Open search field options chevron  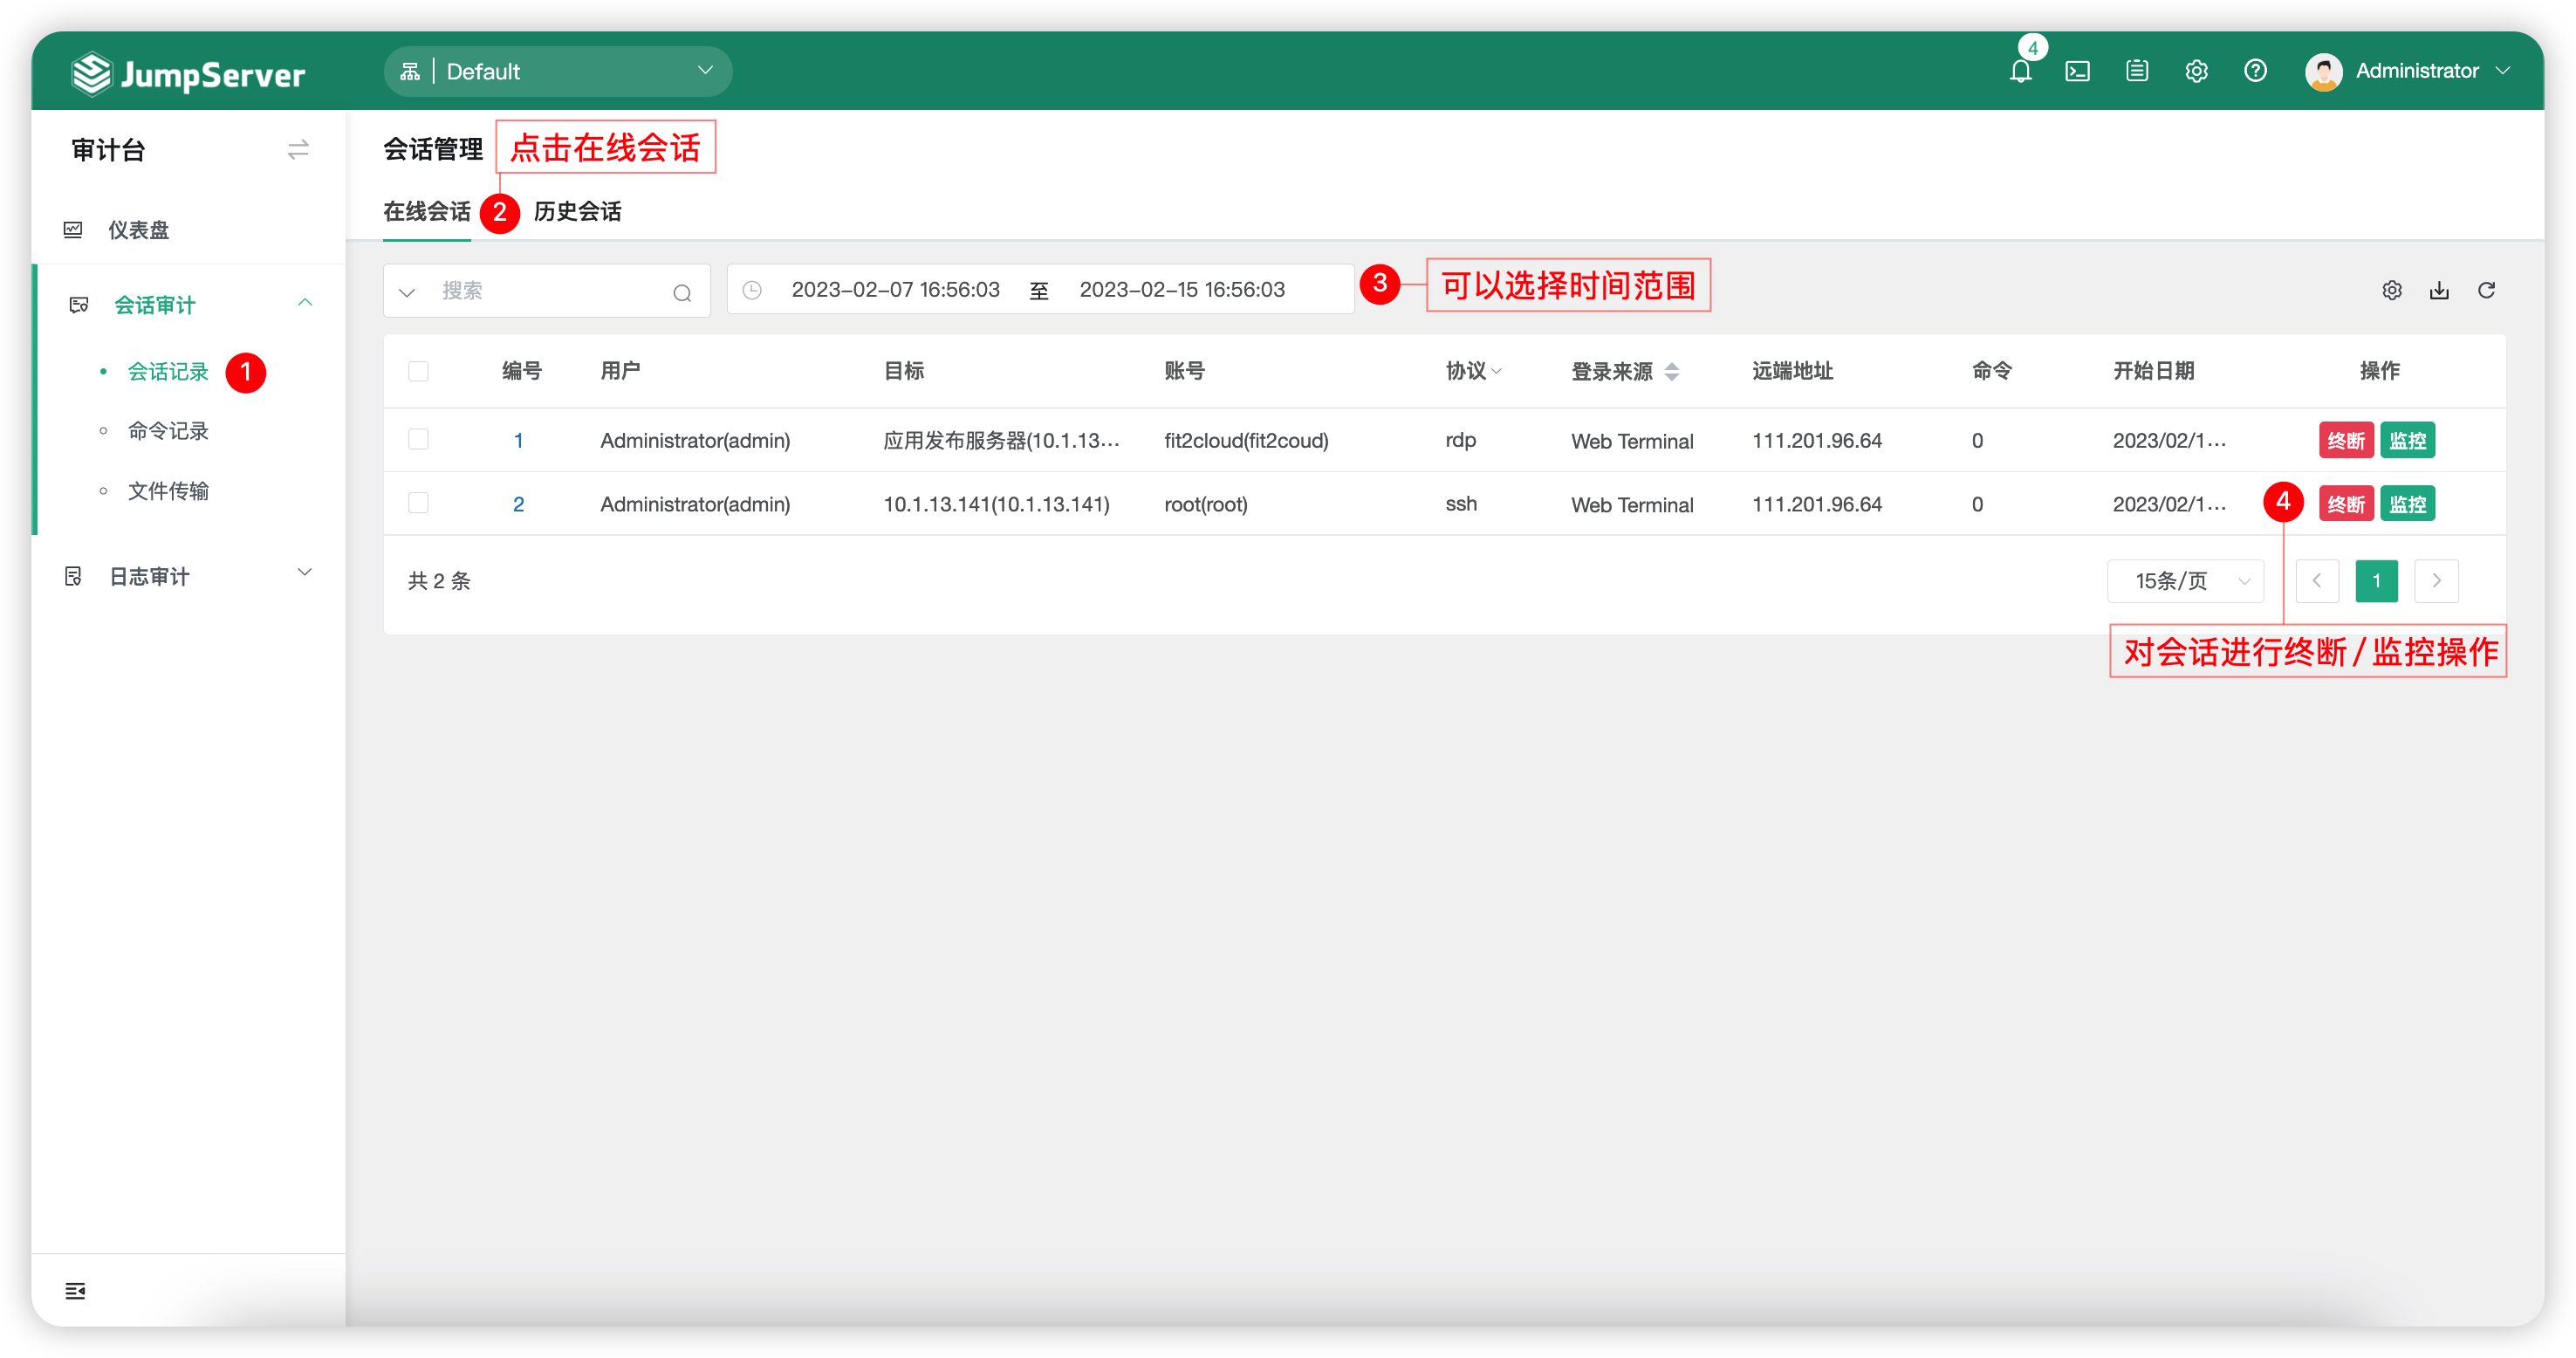tap(406, 292)
